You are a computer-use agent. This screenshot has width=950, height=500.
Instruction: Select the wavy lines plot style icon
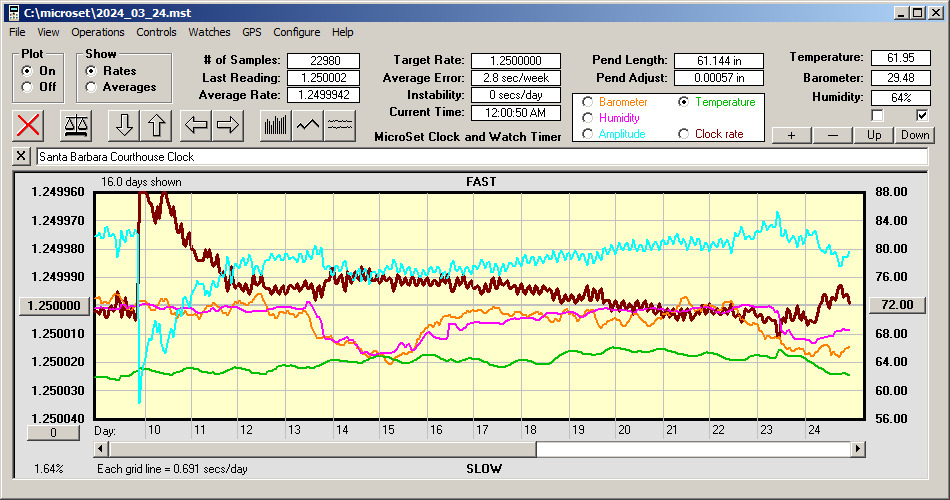339,125
